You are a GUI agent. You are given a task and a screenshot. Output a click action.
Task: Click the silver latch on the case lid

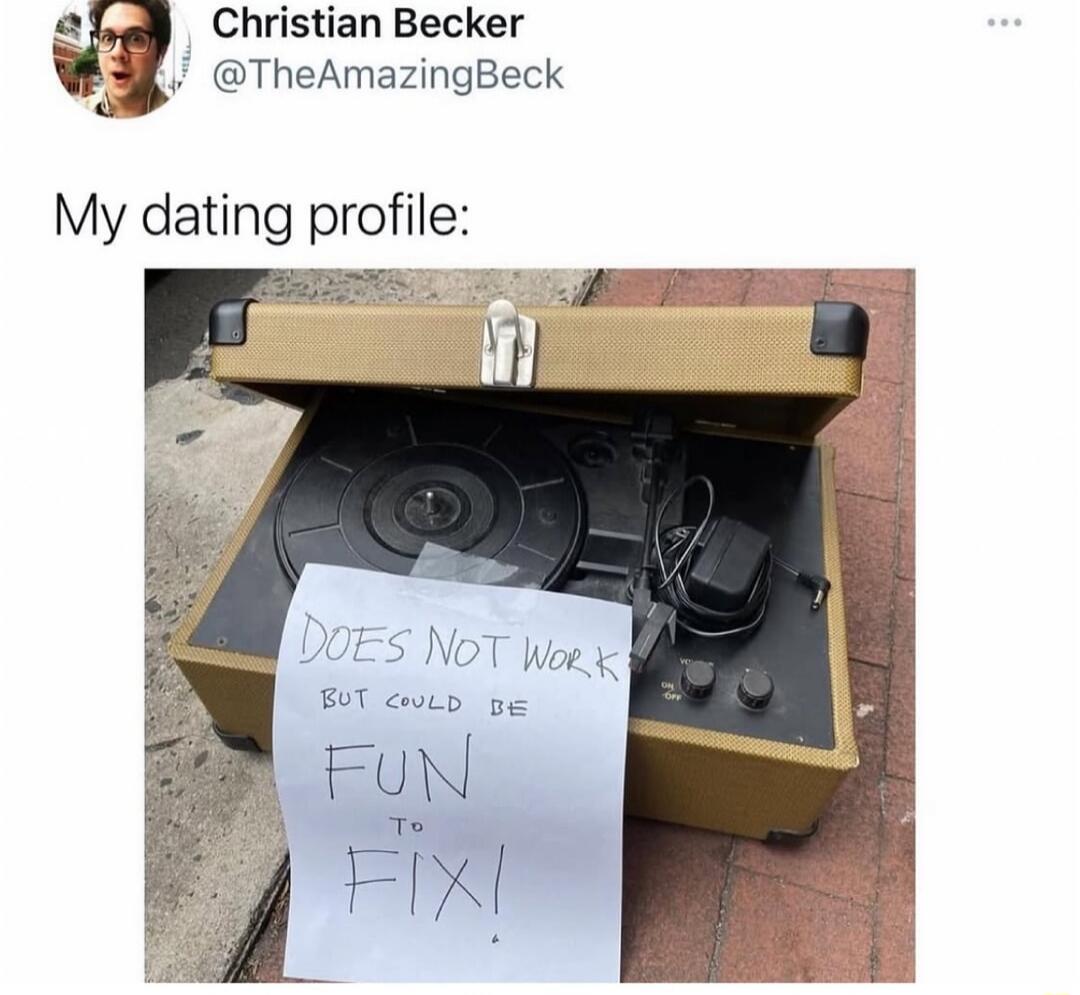click(508, 342)
